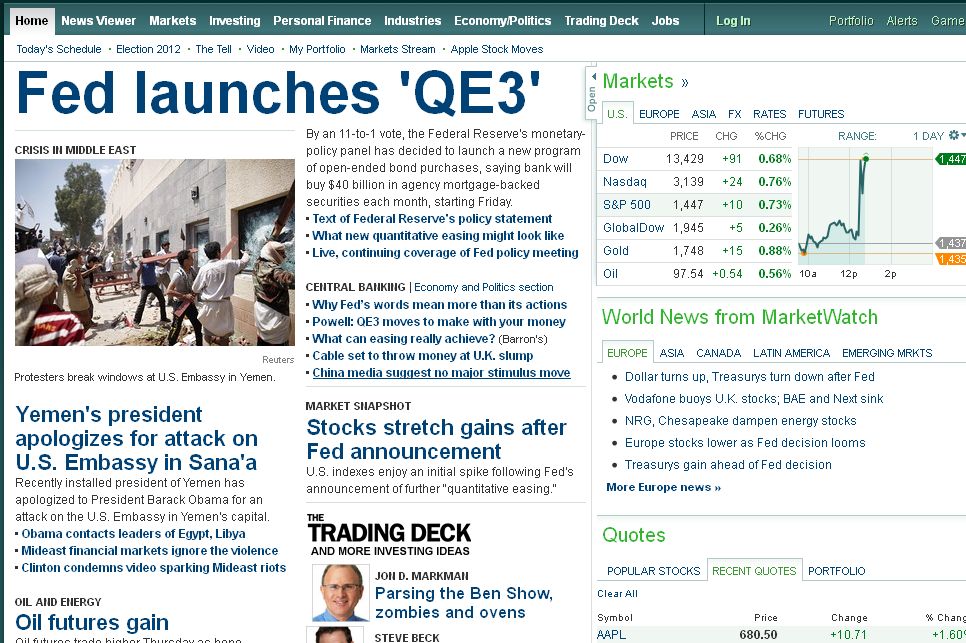Viewport: 966px width, 643px height.
Task: Click Clear All in Quotes
Action: click(617, 594)
